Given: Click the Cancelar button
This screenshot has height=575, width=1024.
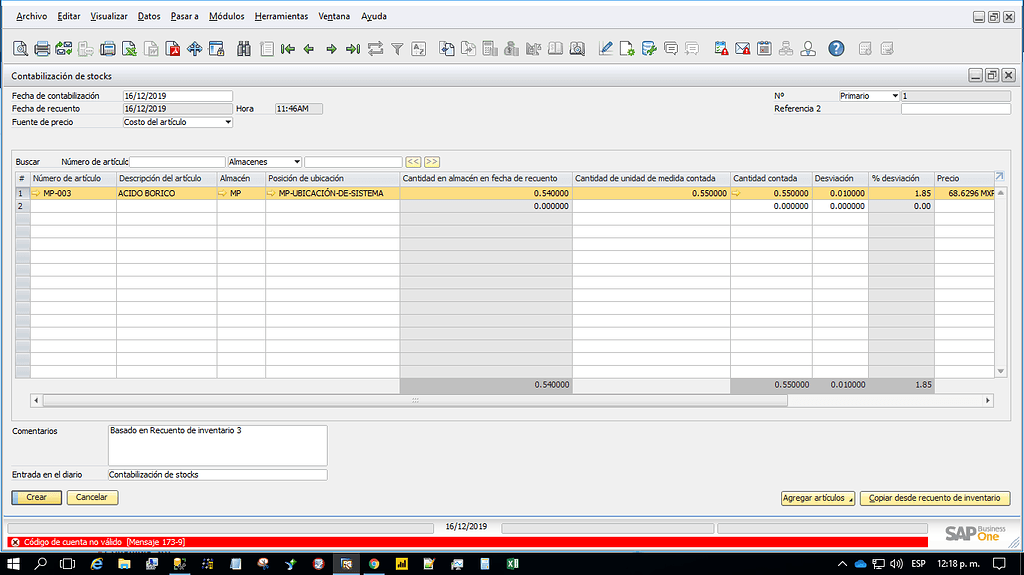Looking at the screenshot, I should (x=92, y=497).
